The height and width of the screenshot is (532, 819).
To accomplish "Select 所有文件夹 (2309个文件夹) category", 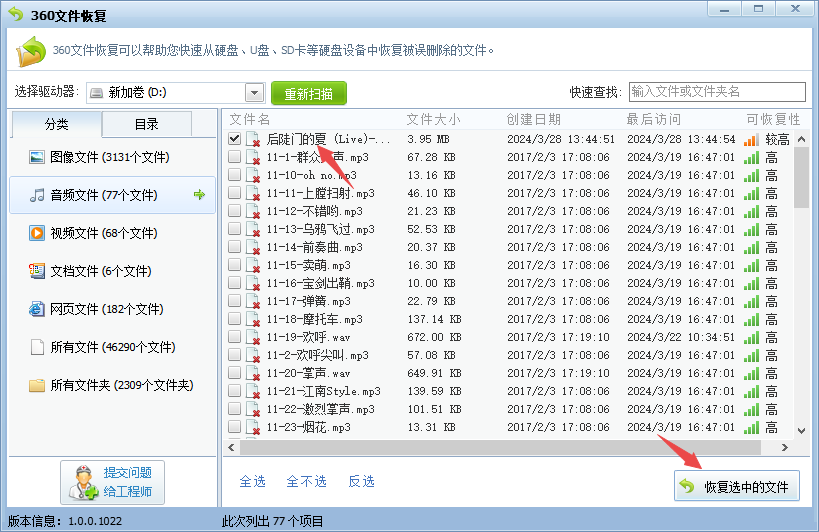I will pos(112,385).
